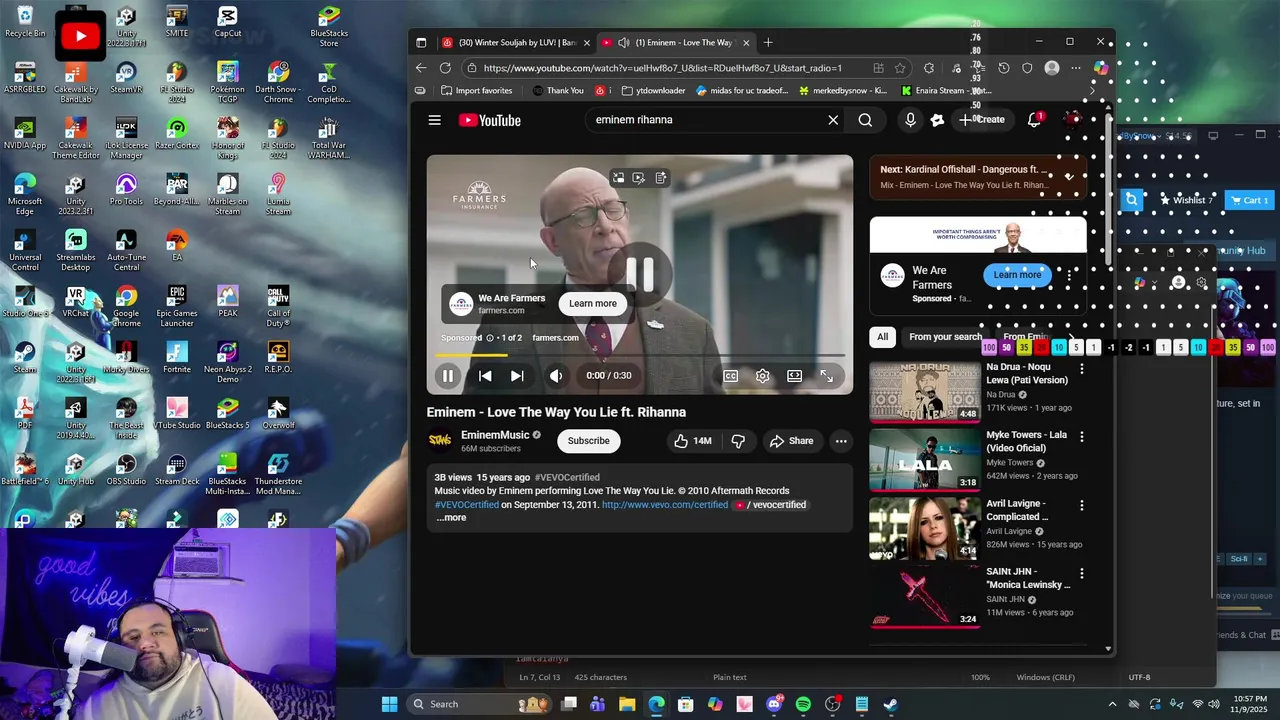The height and width of the screenshot is (720, 1280).
Task: Close the Winter Souljah browser tab
Action: tap(587, 43)
